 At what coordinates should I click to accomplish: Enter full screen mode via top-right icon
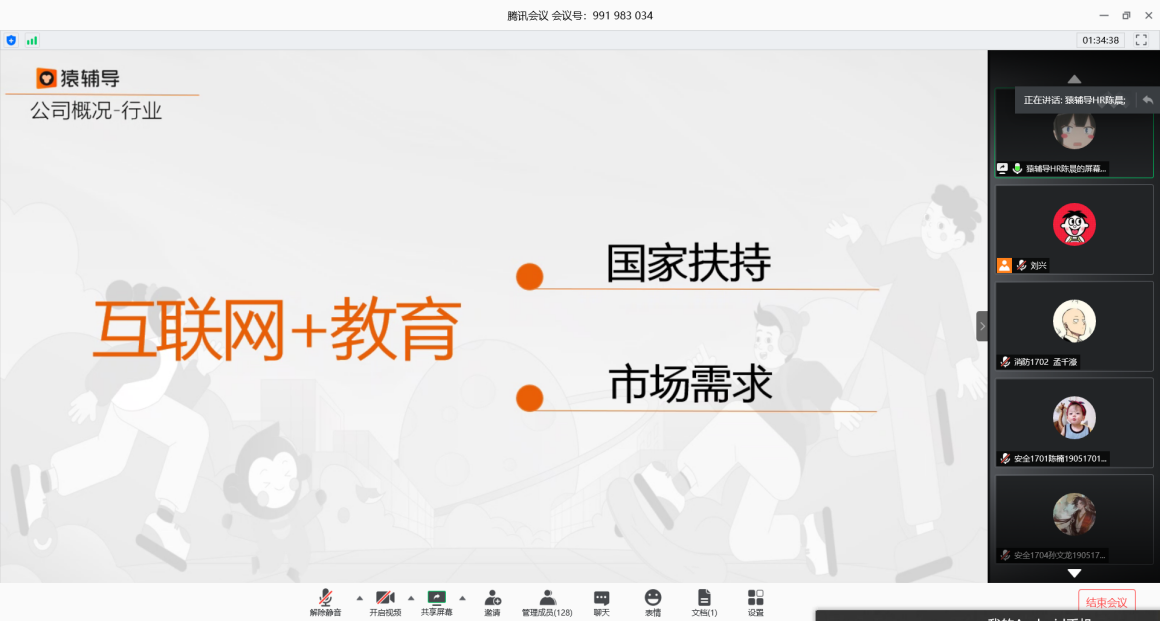click(1142, 40)
